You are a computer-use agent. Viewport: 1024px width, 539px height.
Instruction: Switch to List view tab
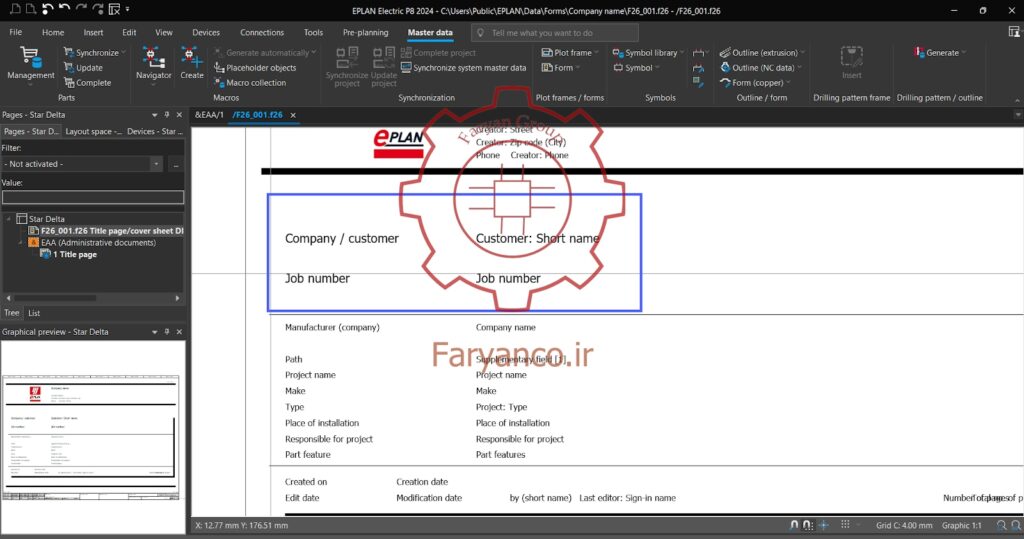(x=34, y=313)
